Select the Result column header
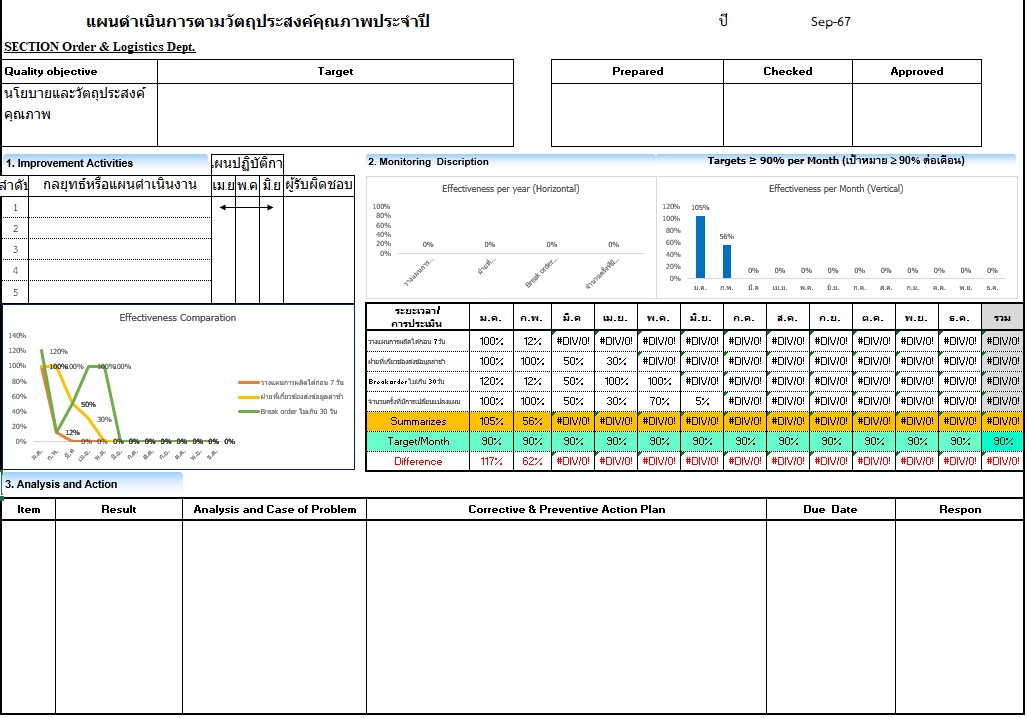The image size is (1027, 718). click(119, 509)
